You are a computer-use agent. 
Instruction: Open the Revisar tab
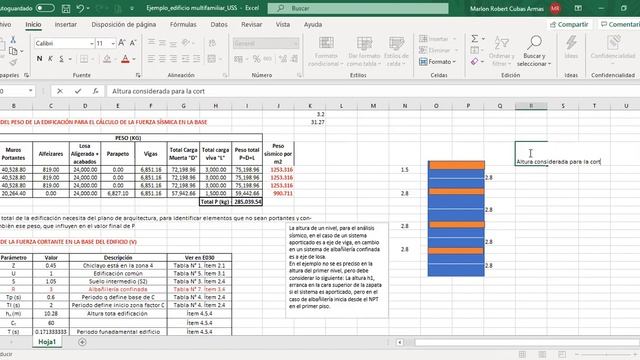click(251, 24)
